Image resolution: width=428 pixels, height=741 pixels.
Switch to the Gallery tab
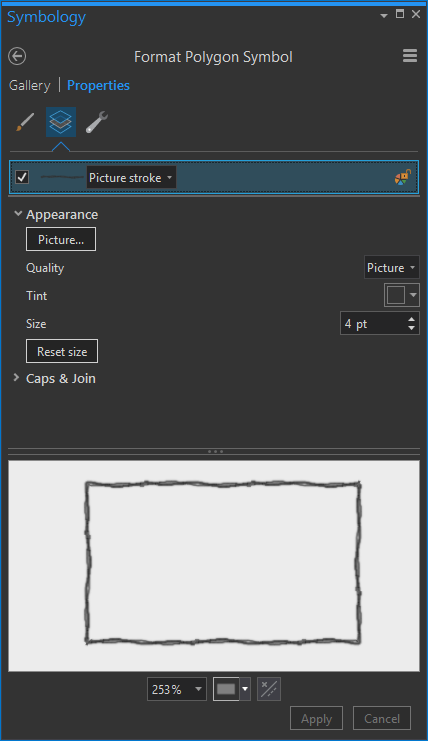pyautogui.click(x=29, y=86)
